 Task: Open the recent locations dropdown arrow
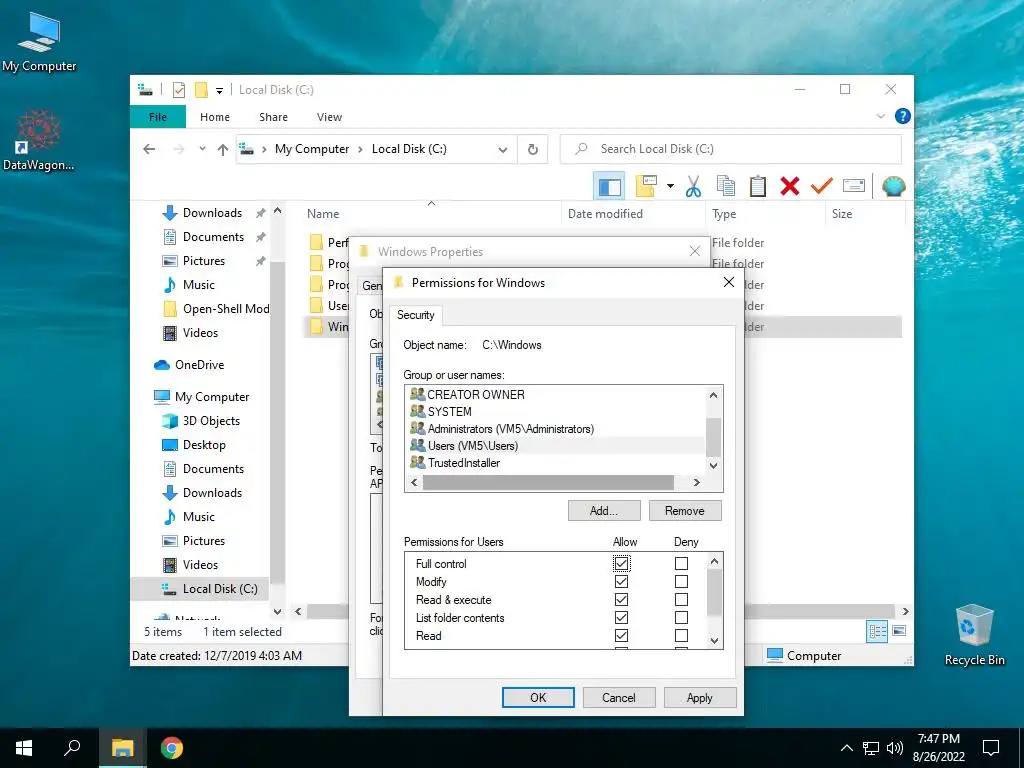click(x=202, y=149)
